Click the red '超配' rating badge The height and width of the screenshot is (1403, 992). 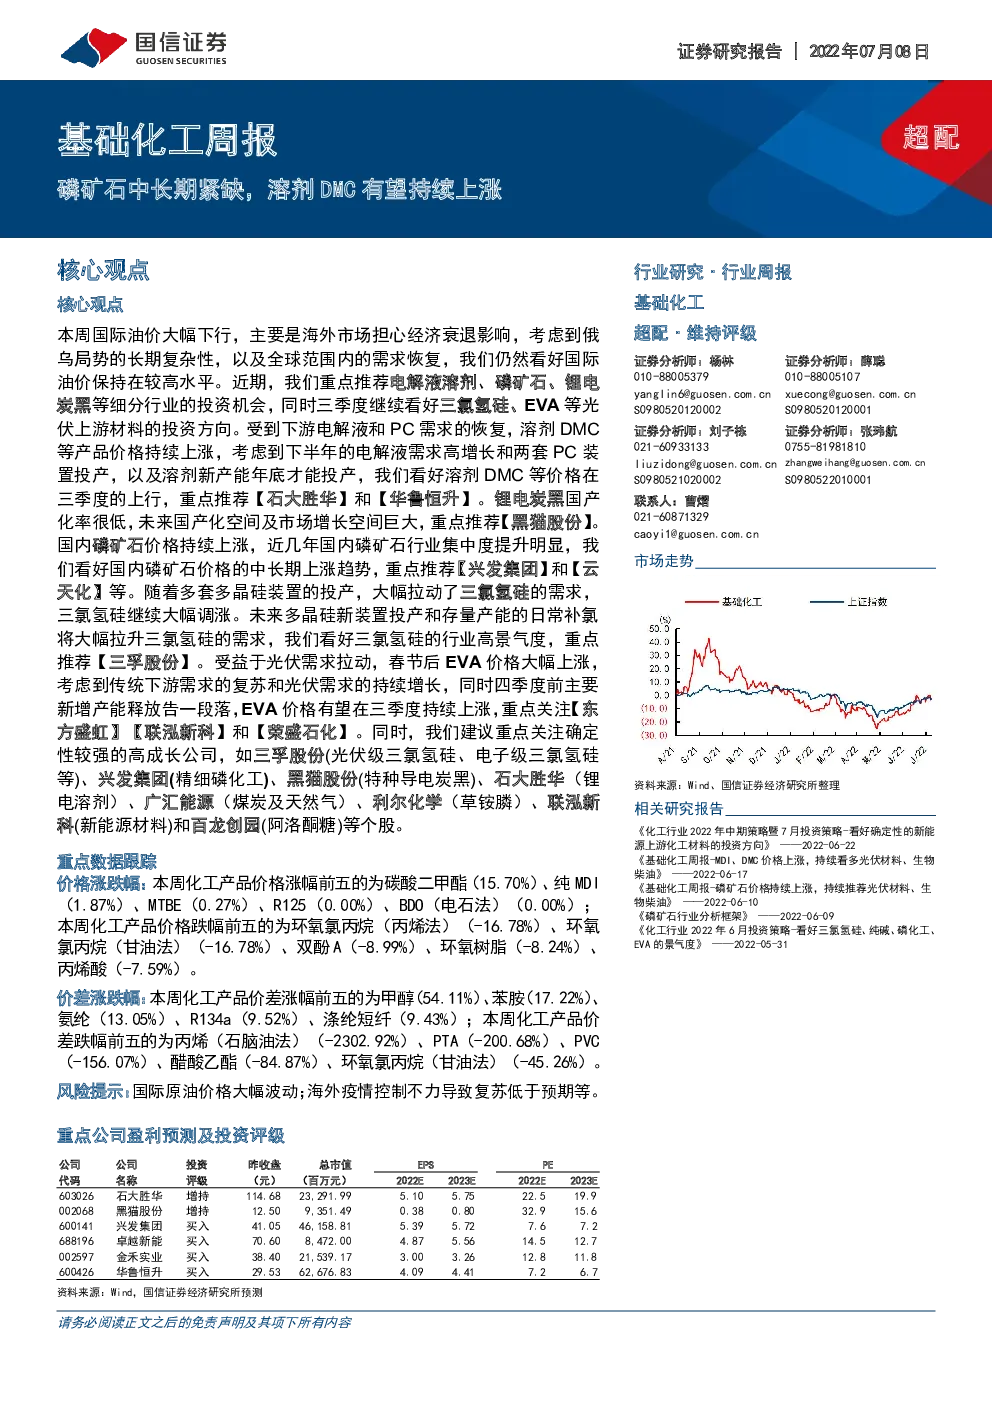coord(931,137)
